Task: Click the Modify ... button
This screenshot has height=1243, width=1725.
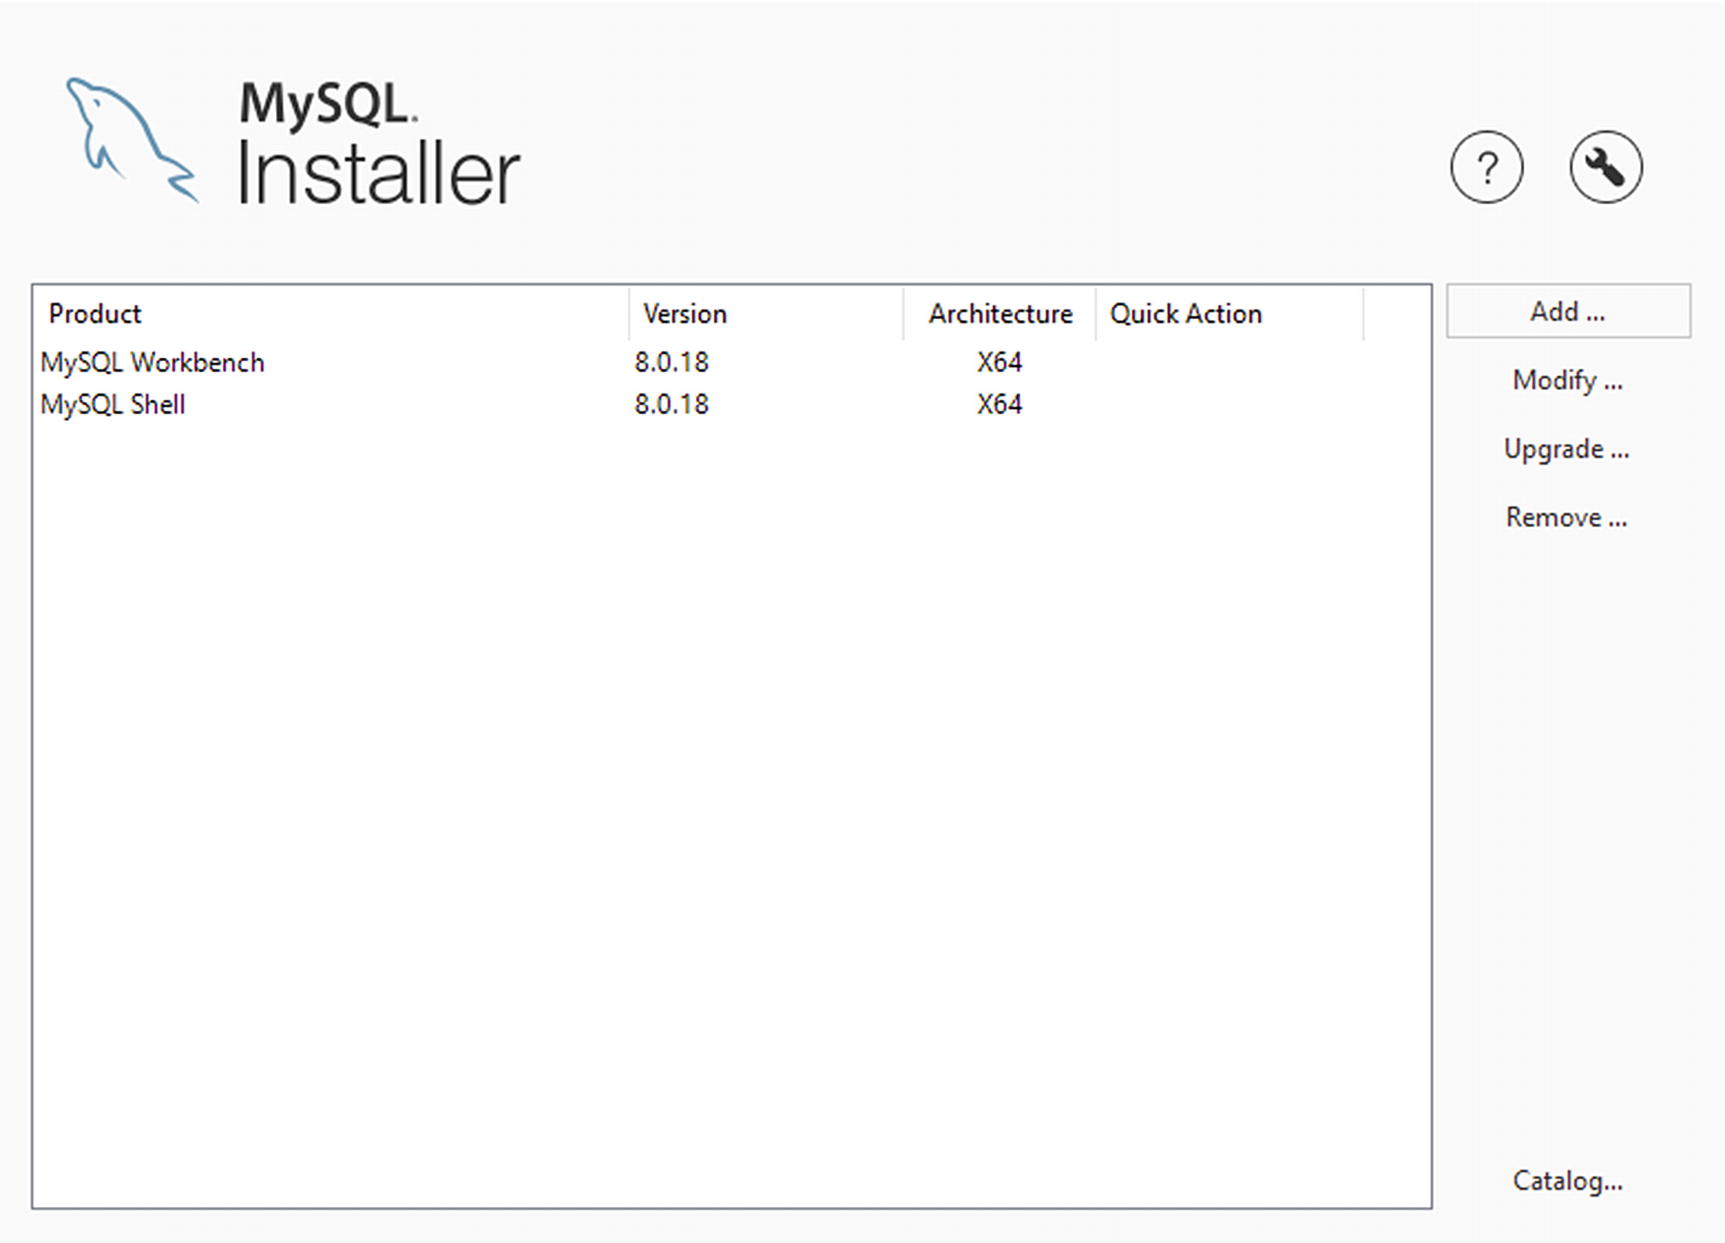Action: 1568,380
